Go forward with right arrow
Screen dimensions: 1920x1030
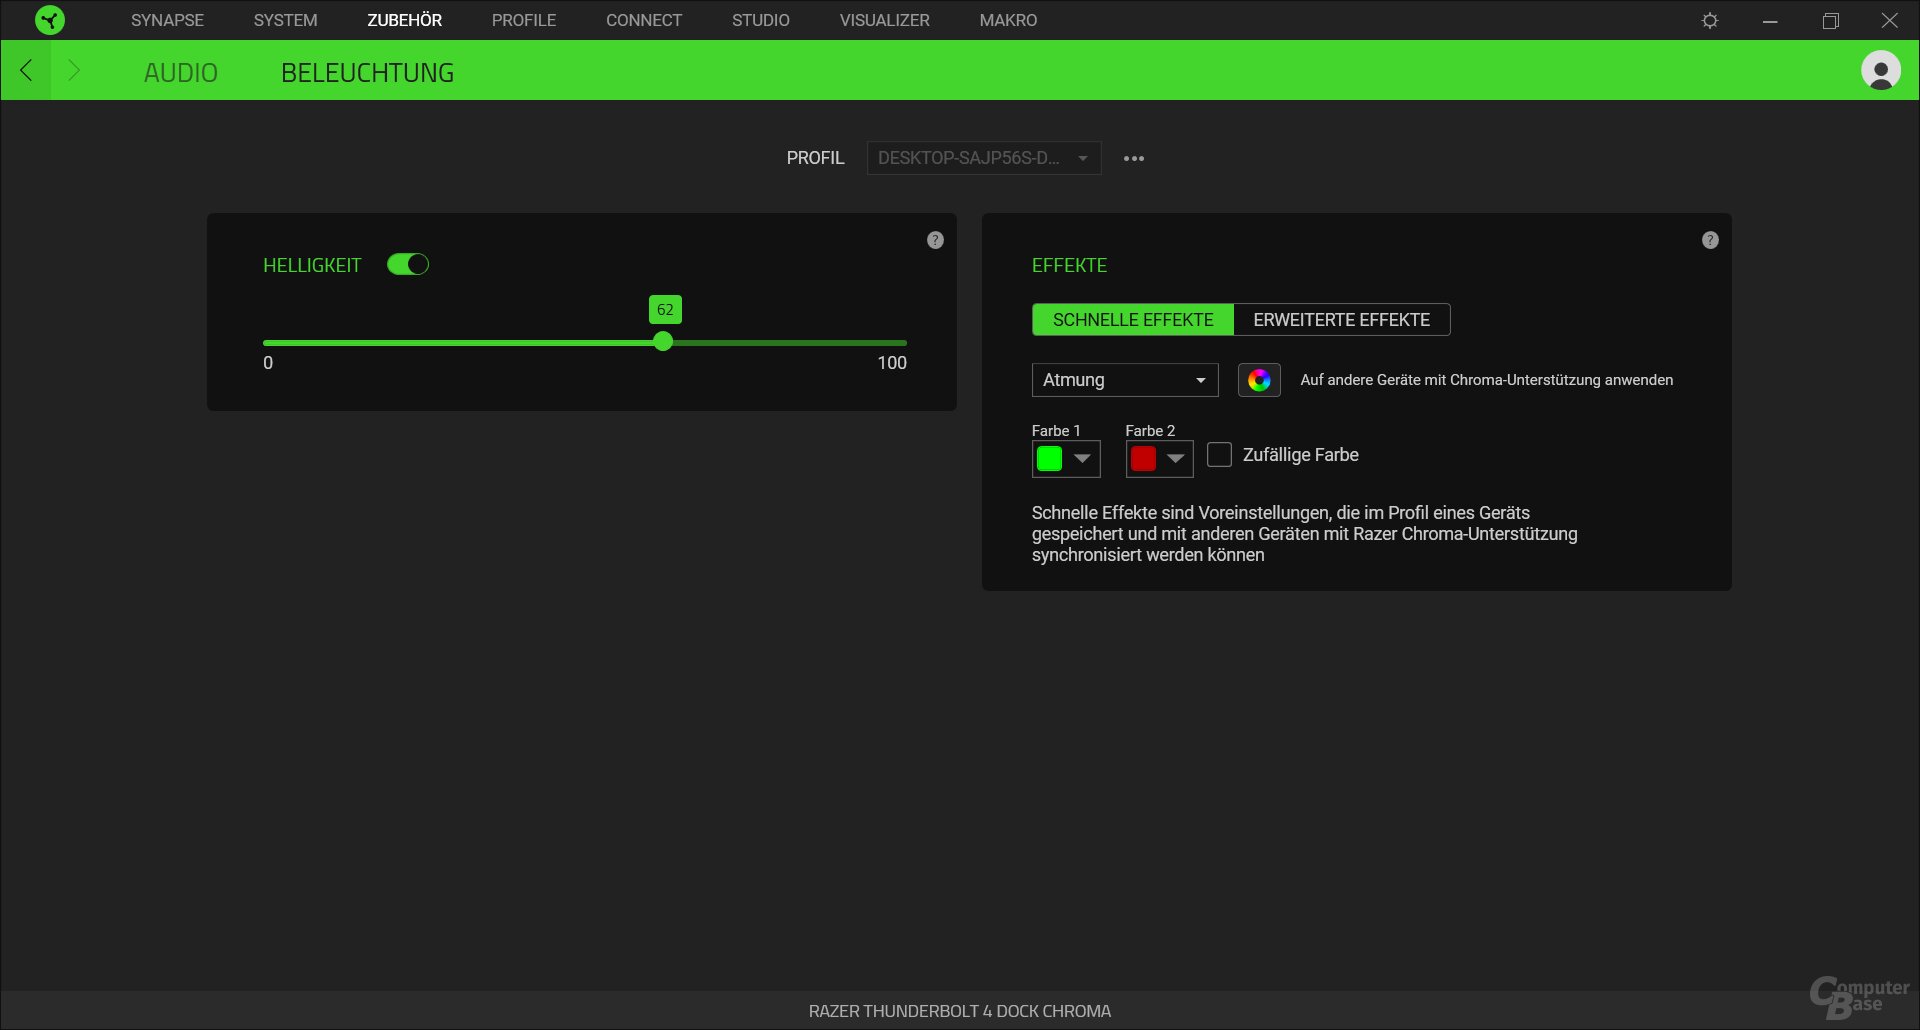(x=74, y=70)
